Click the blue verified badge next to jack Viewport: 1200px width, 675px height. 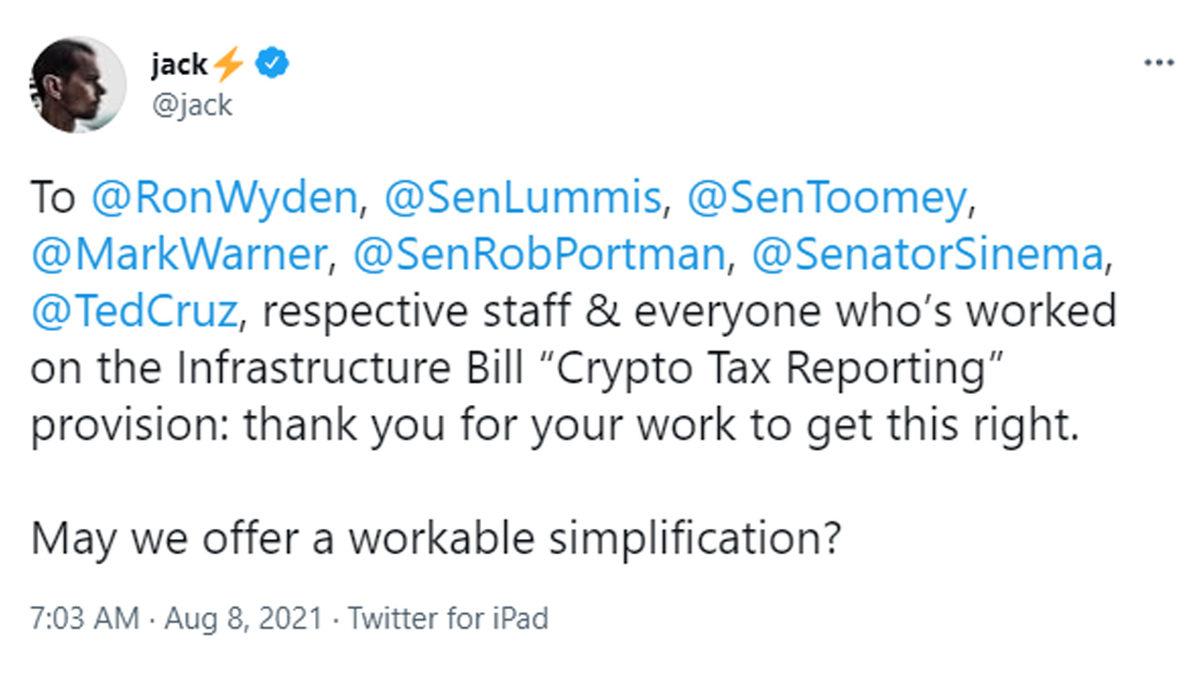click(x=270, y=62)
